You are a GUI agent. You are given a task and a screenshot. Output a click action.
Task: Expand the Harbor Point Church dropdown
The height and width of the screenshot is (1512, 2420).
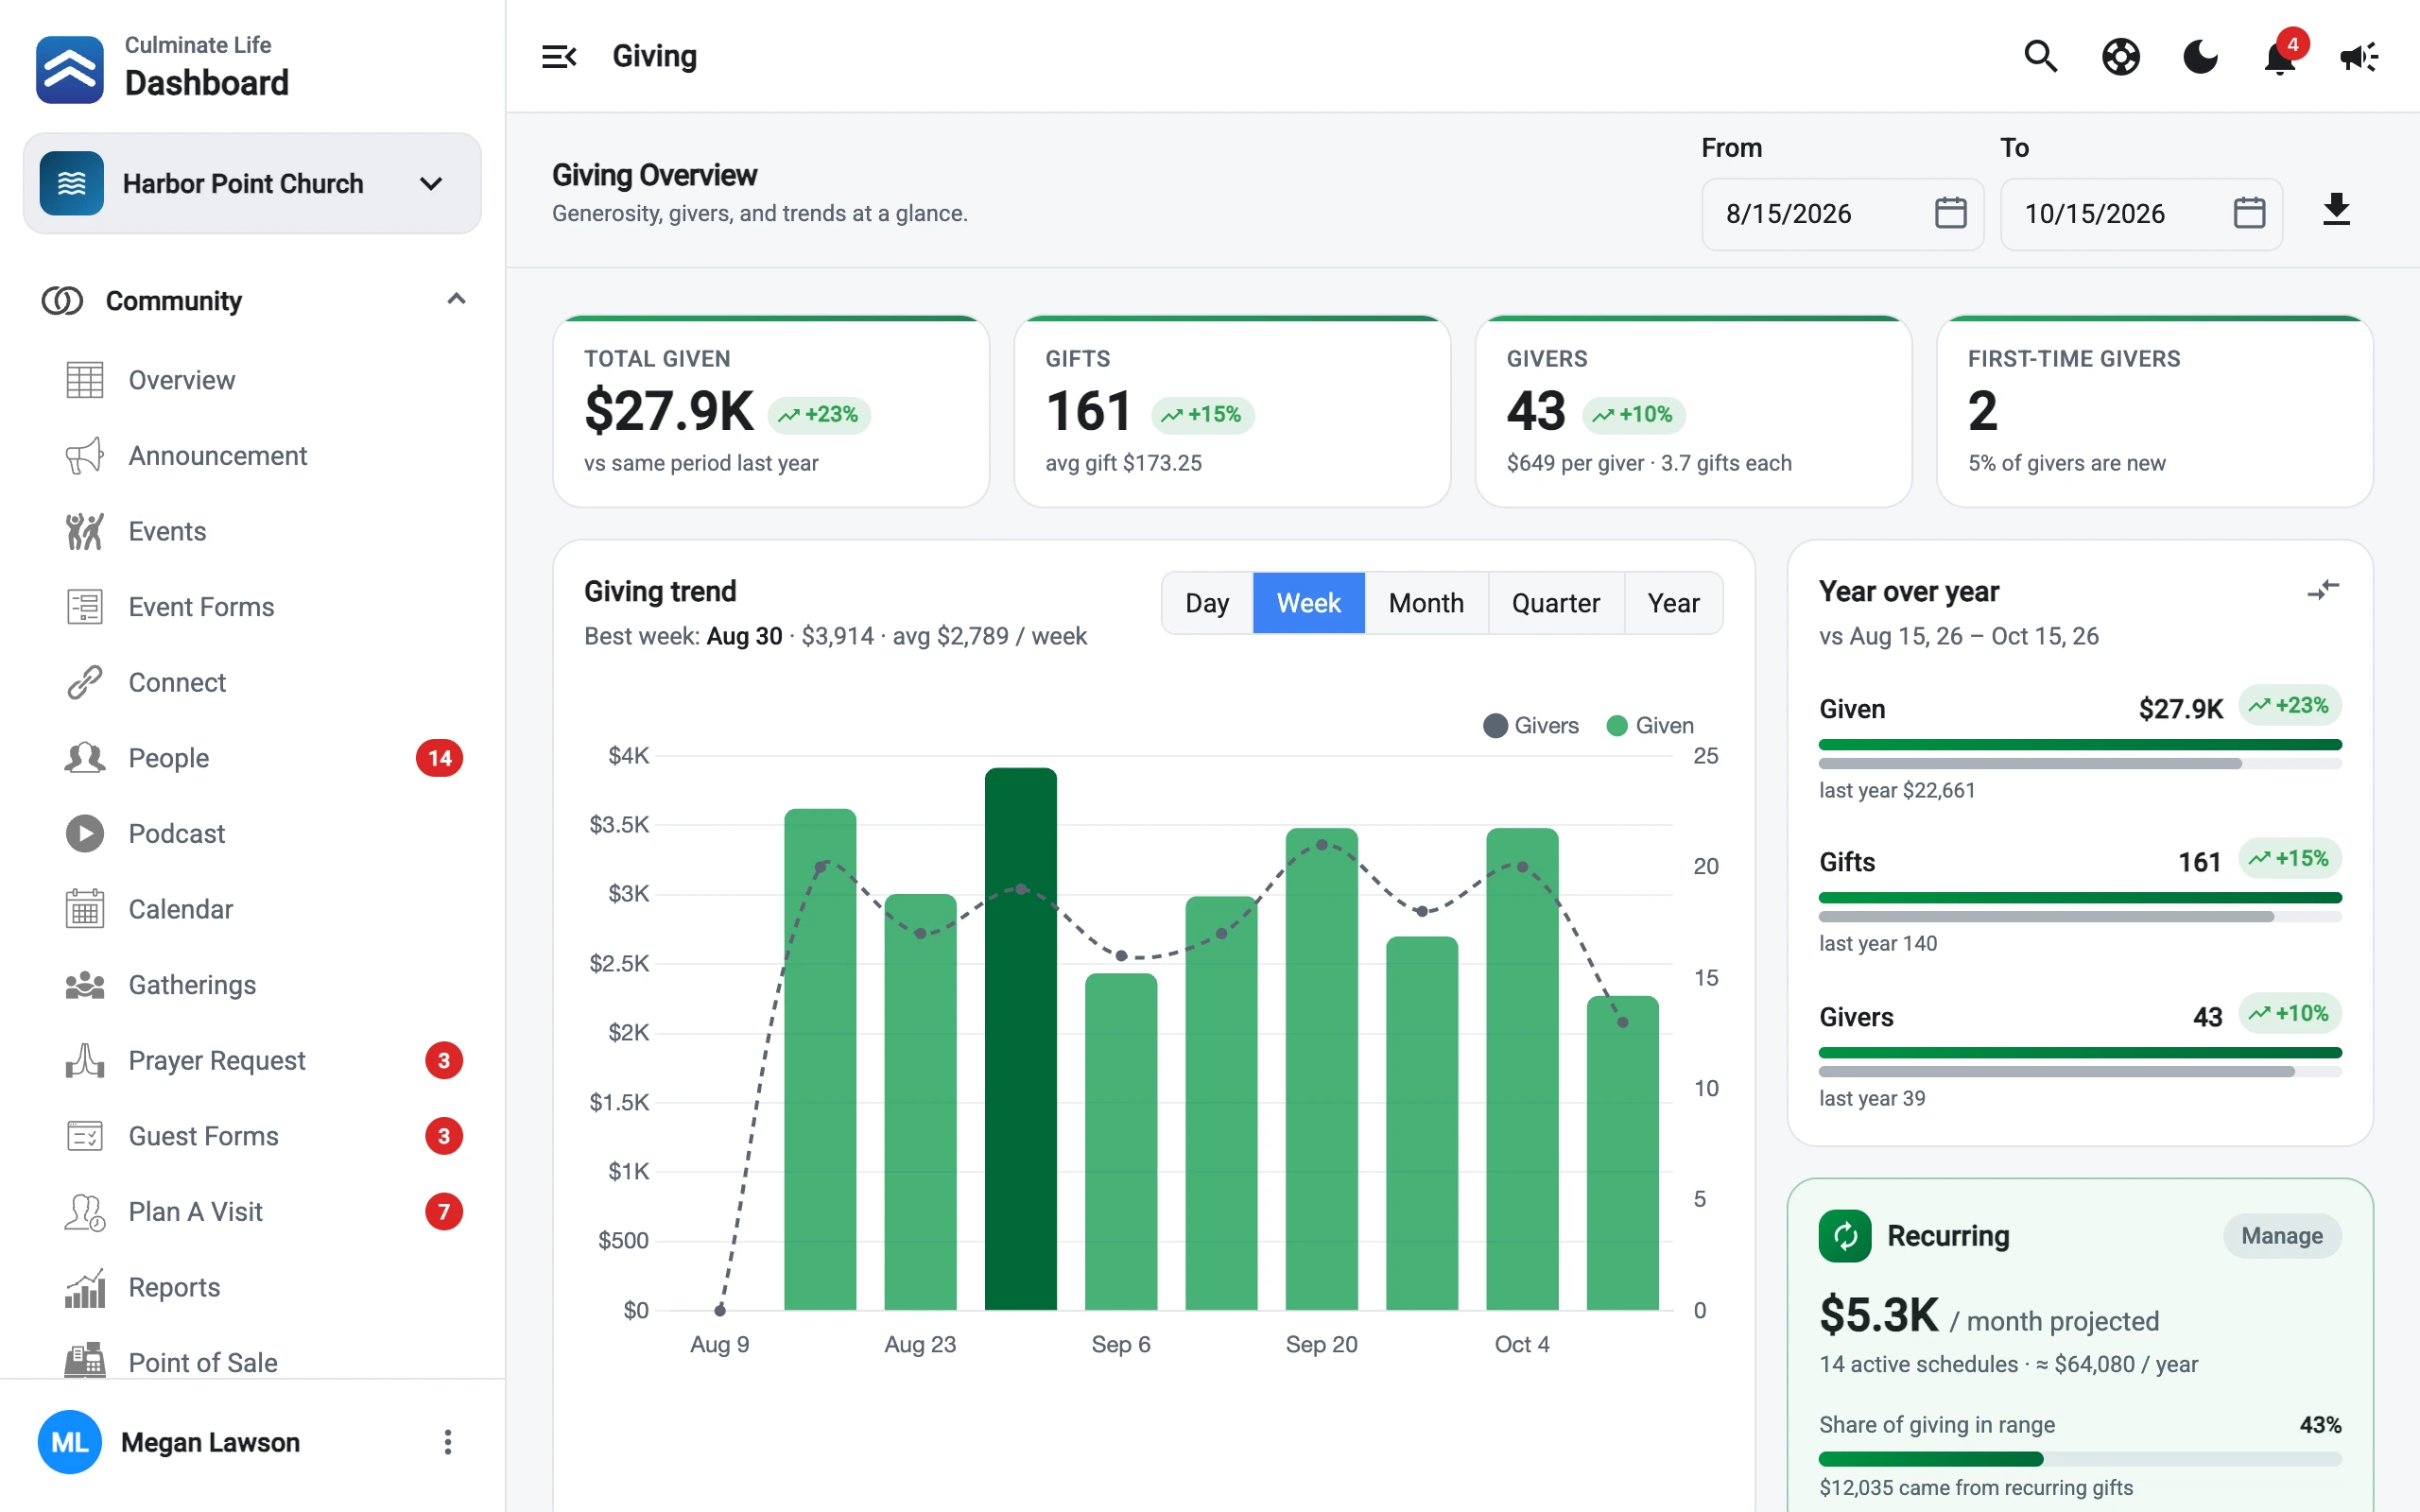pos(252,184)
